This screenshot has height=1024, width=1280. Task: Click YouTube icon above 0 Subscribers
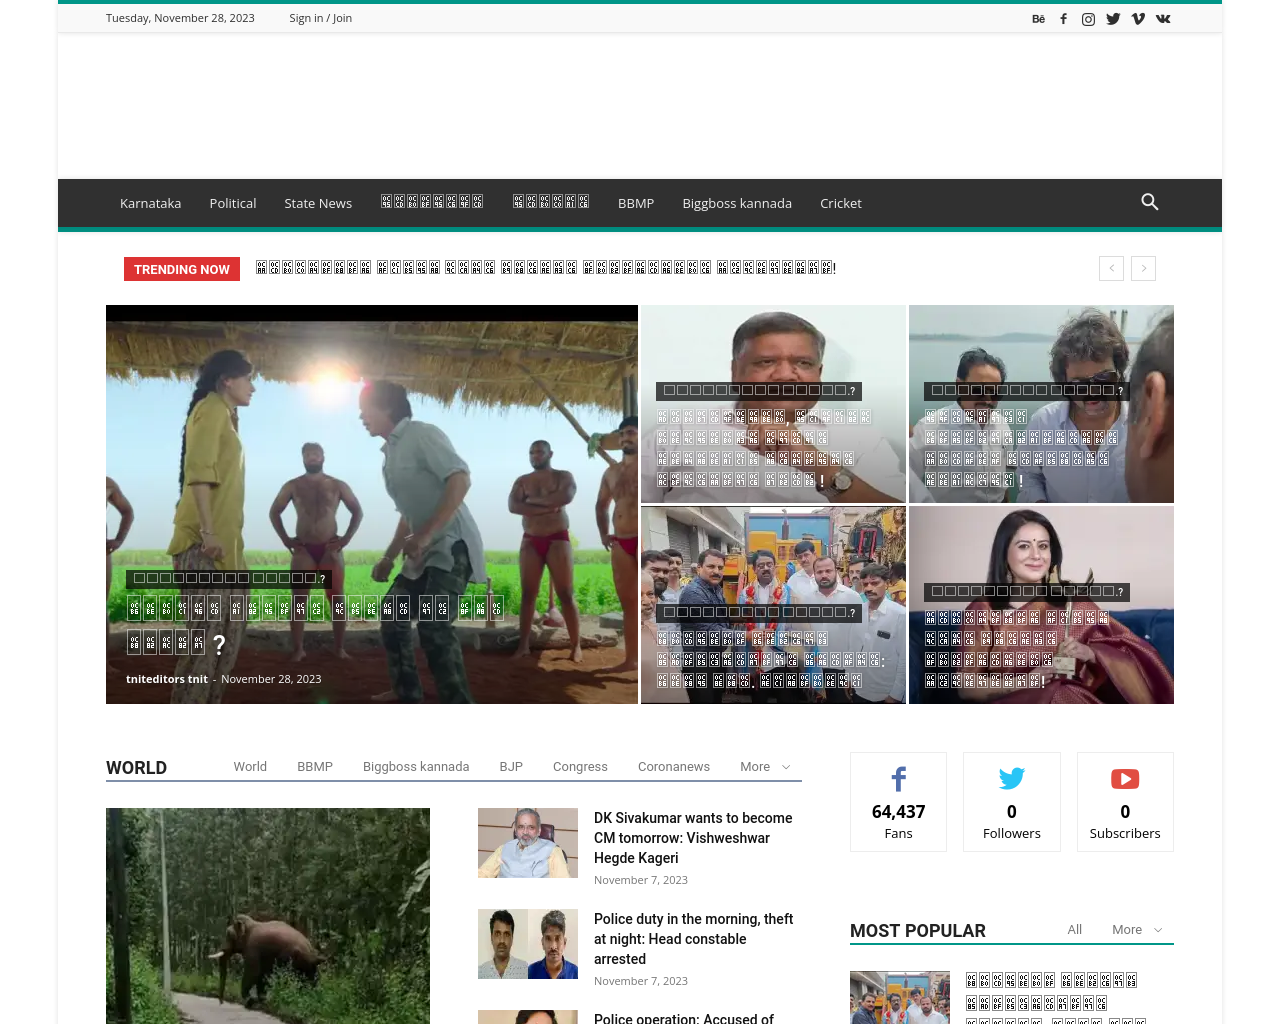[x=1125, y=779]
